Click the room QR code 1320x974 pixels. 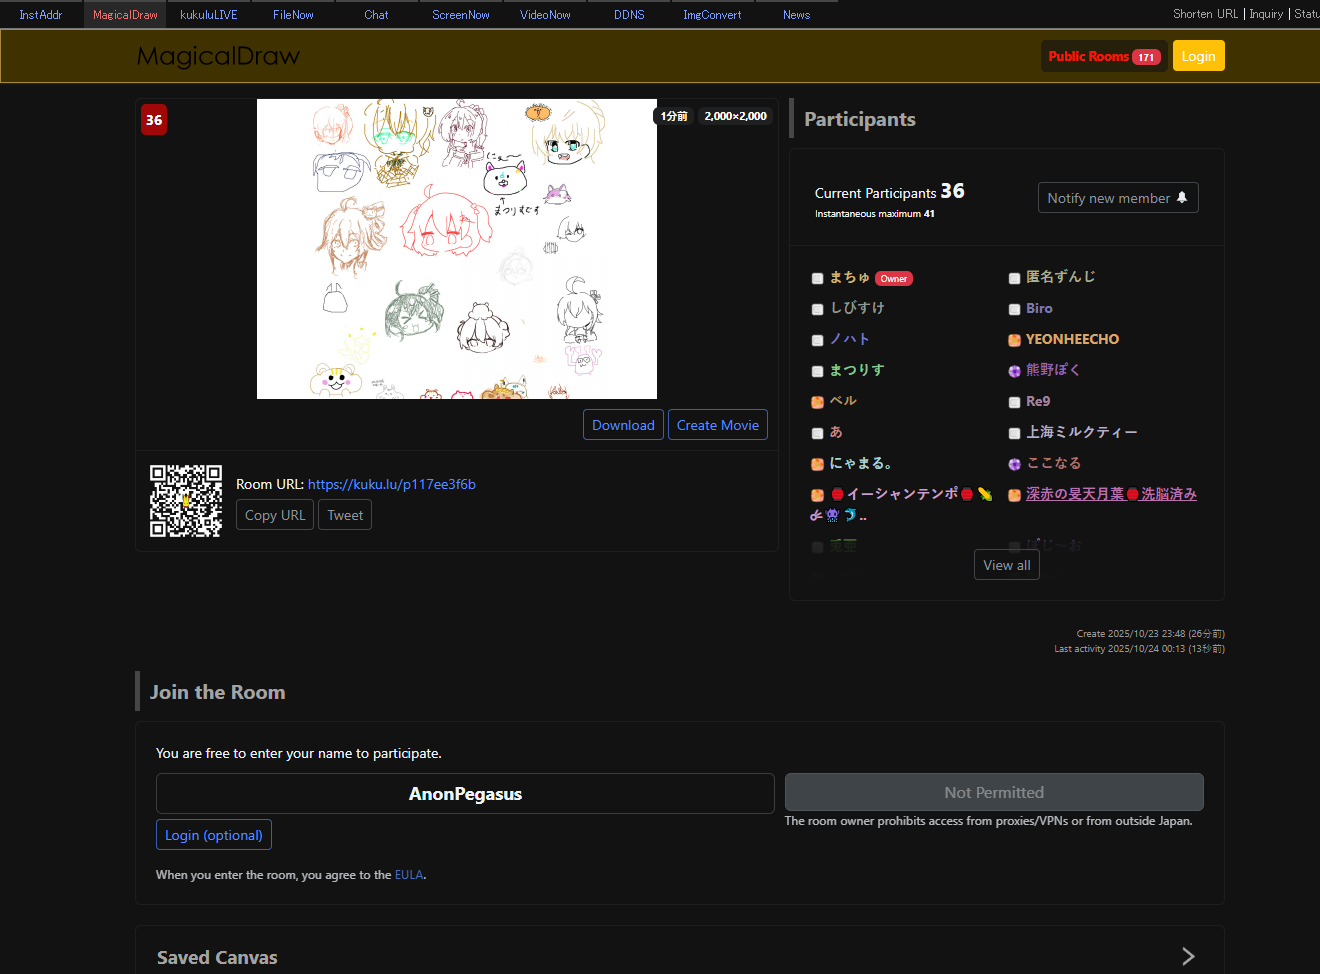[186, 501]
